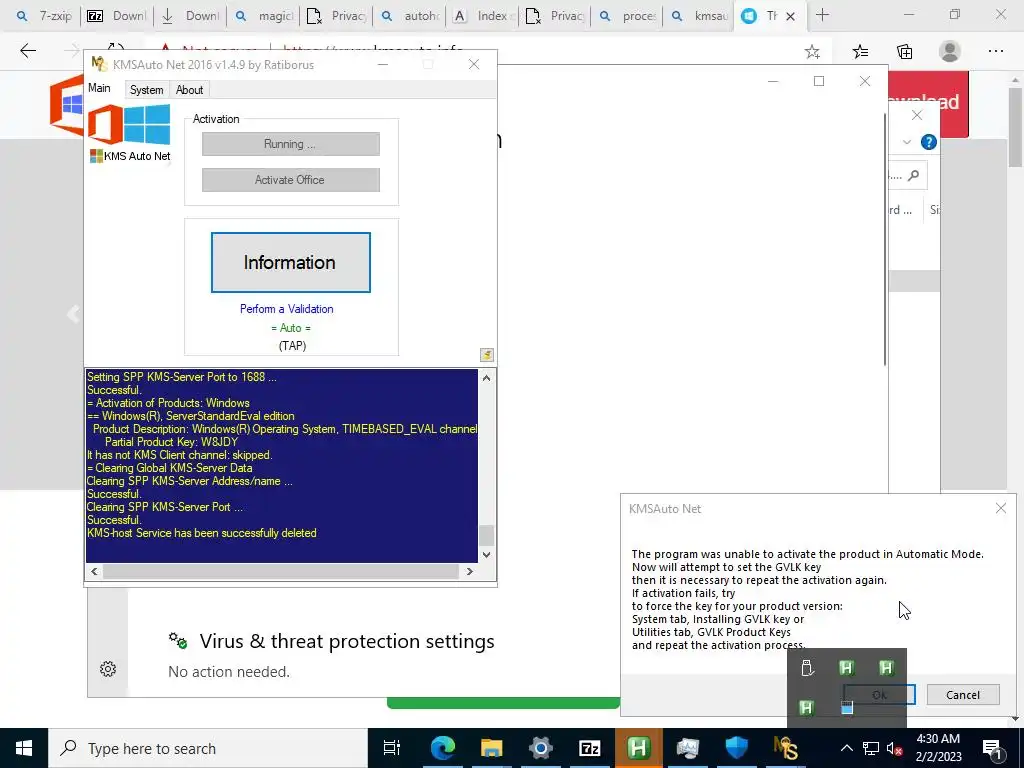Switch to the magic search browser tab

click(x=264, y=16)
